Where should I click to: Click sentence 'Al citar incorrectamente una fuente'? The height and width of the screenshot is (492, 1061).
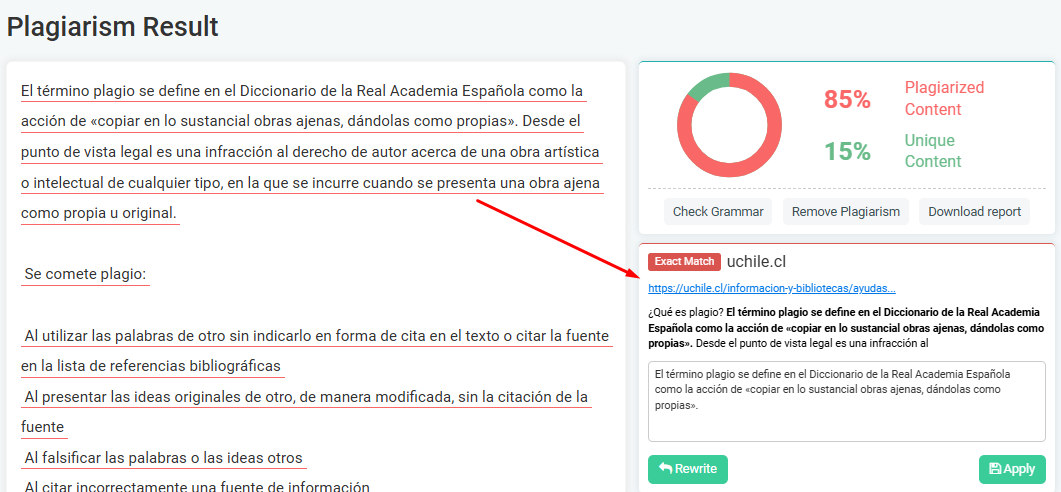pyautogui.click(x=197, y=485)
